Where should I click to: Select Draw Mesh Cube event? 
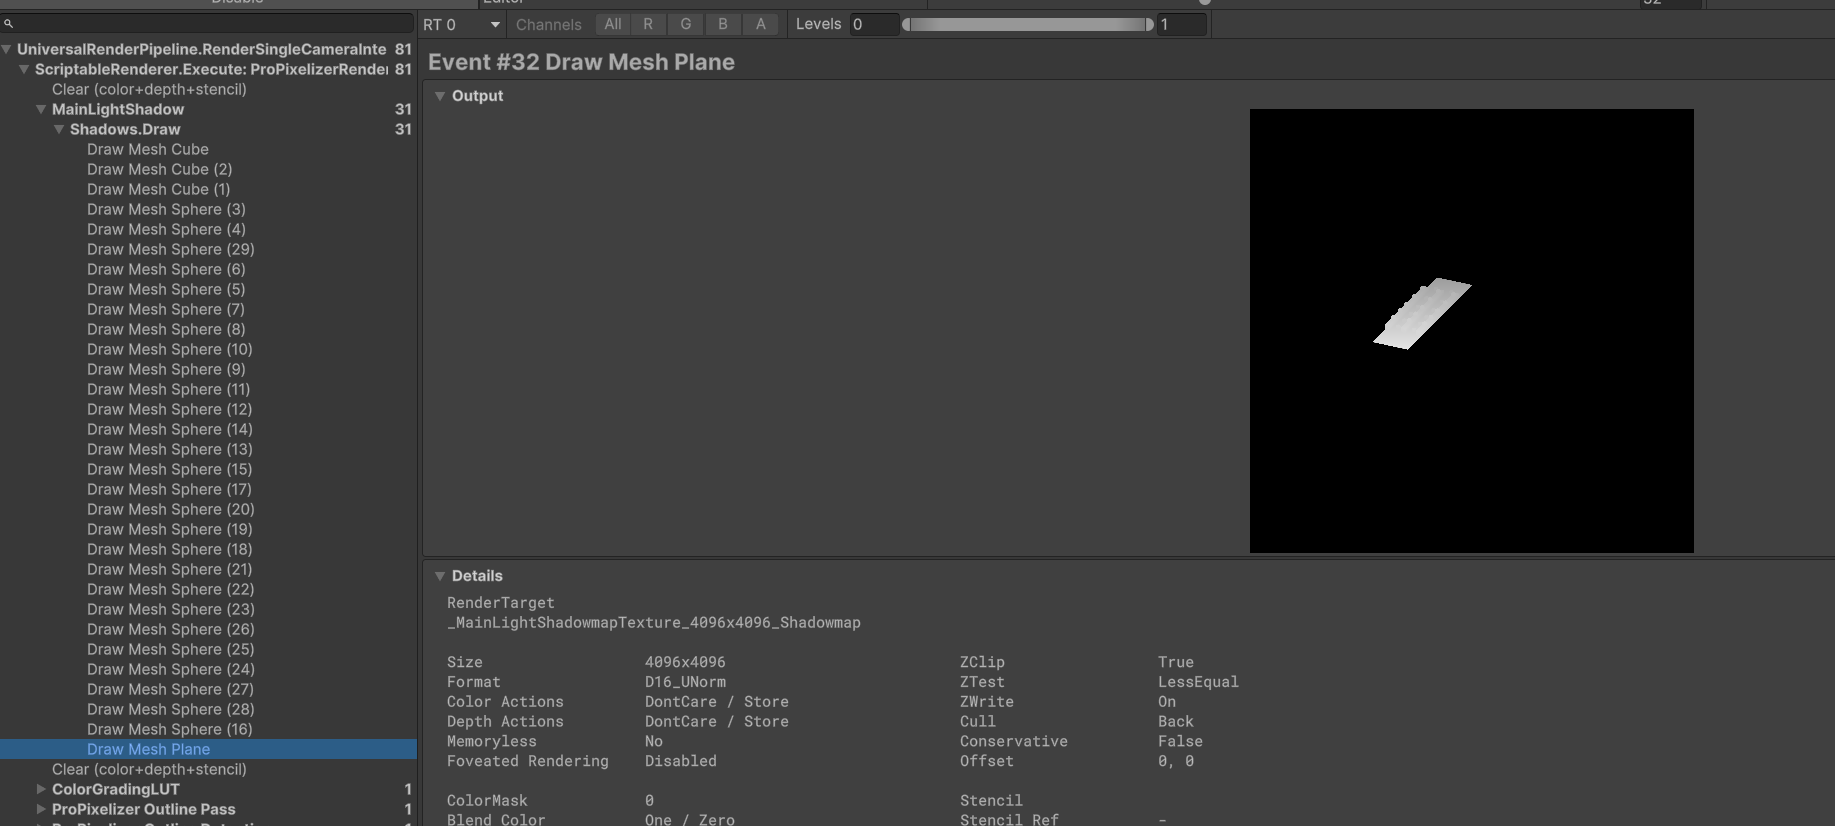point(148,149)
